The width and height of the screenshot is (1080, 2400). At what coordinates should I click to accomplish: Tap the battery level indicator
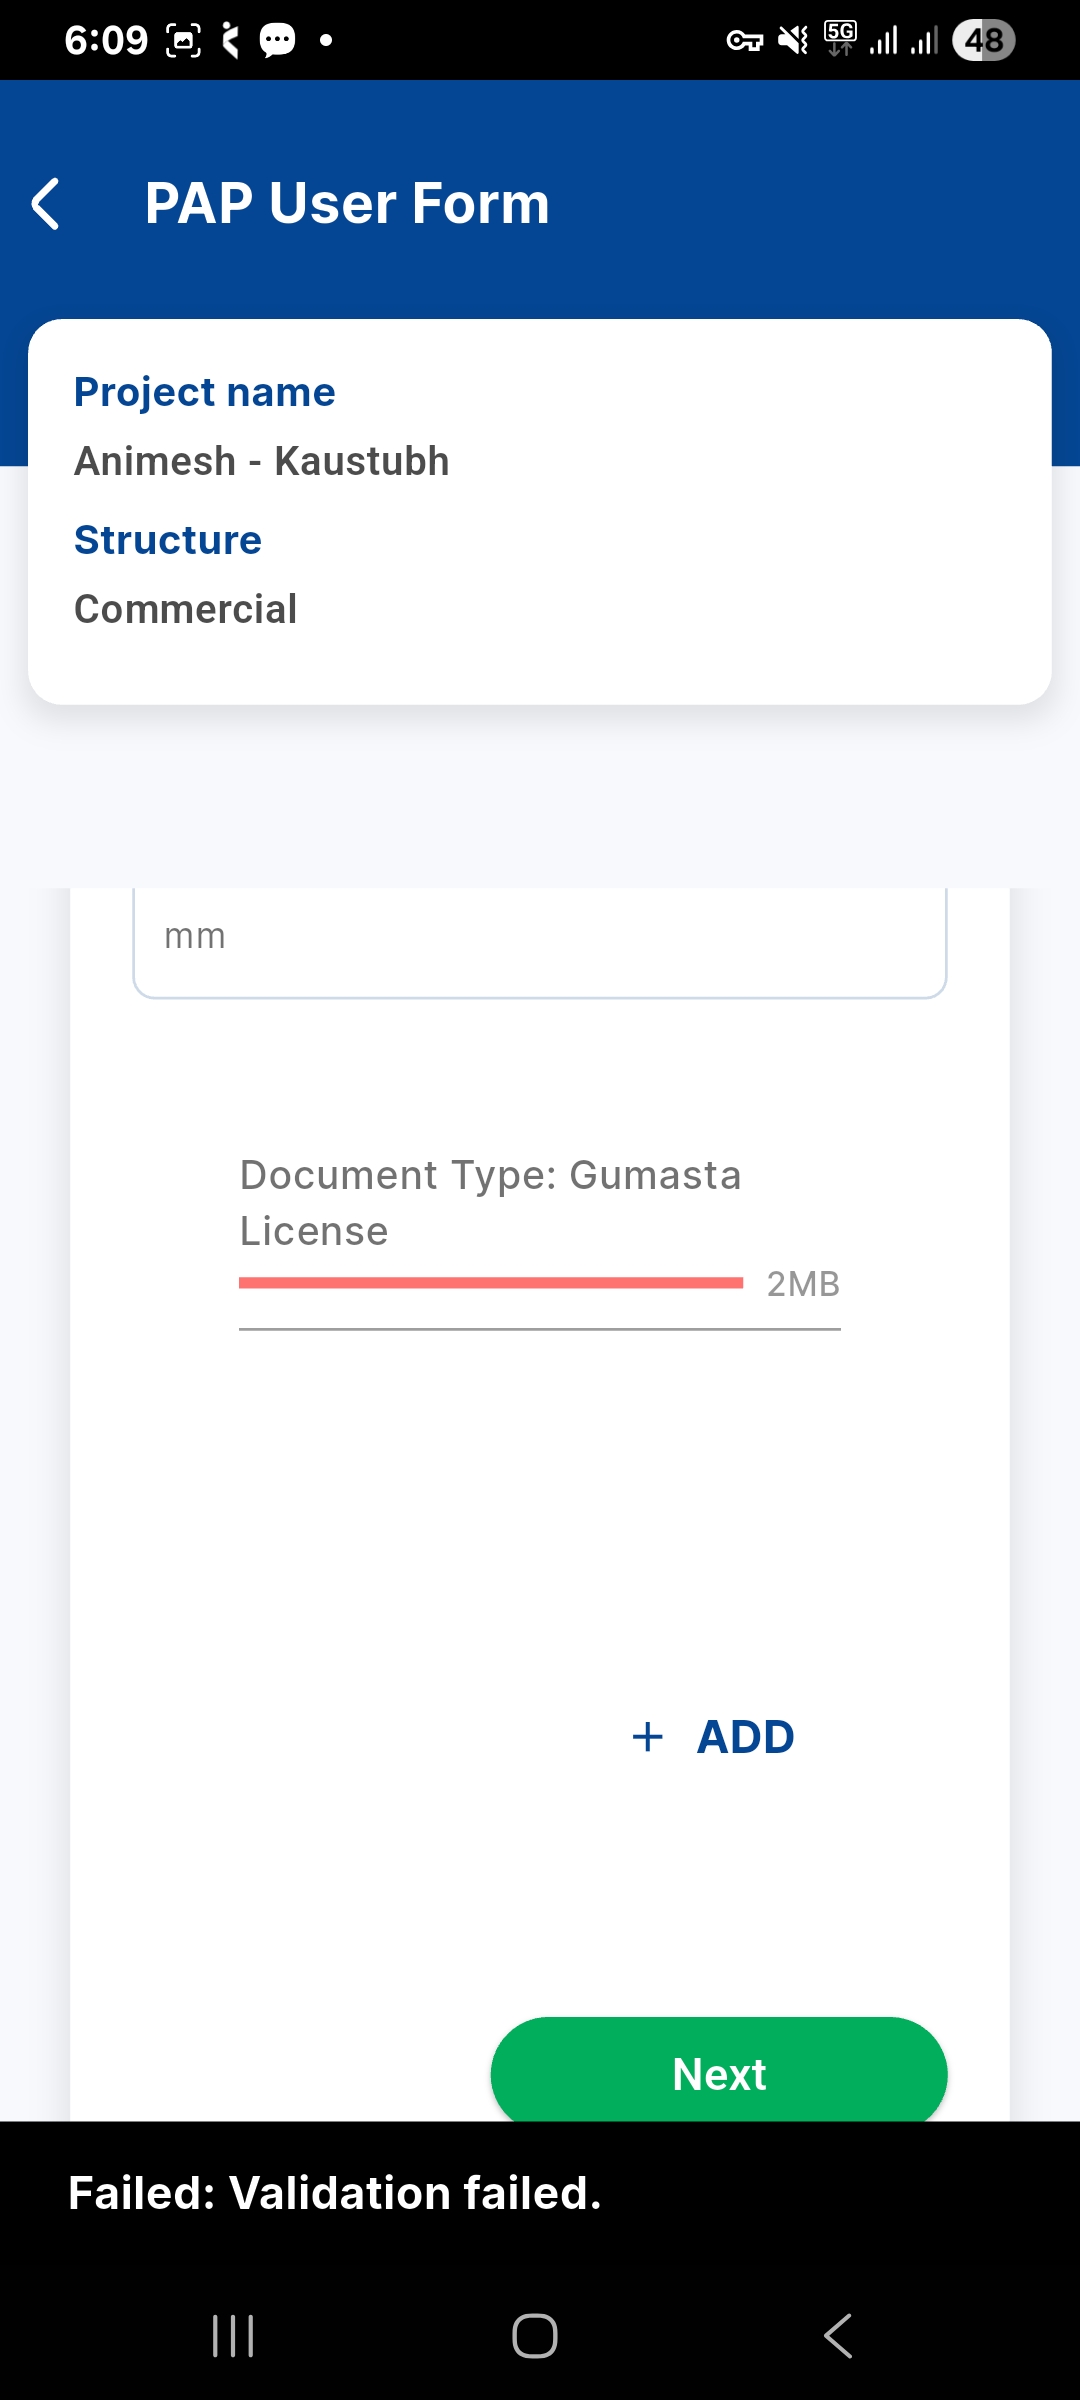tap(984, 41)
